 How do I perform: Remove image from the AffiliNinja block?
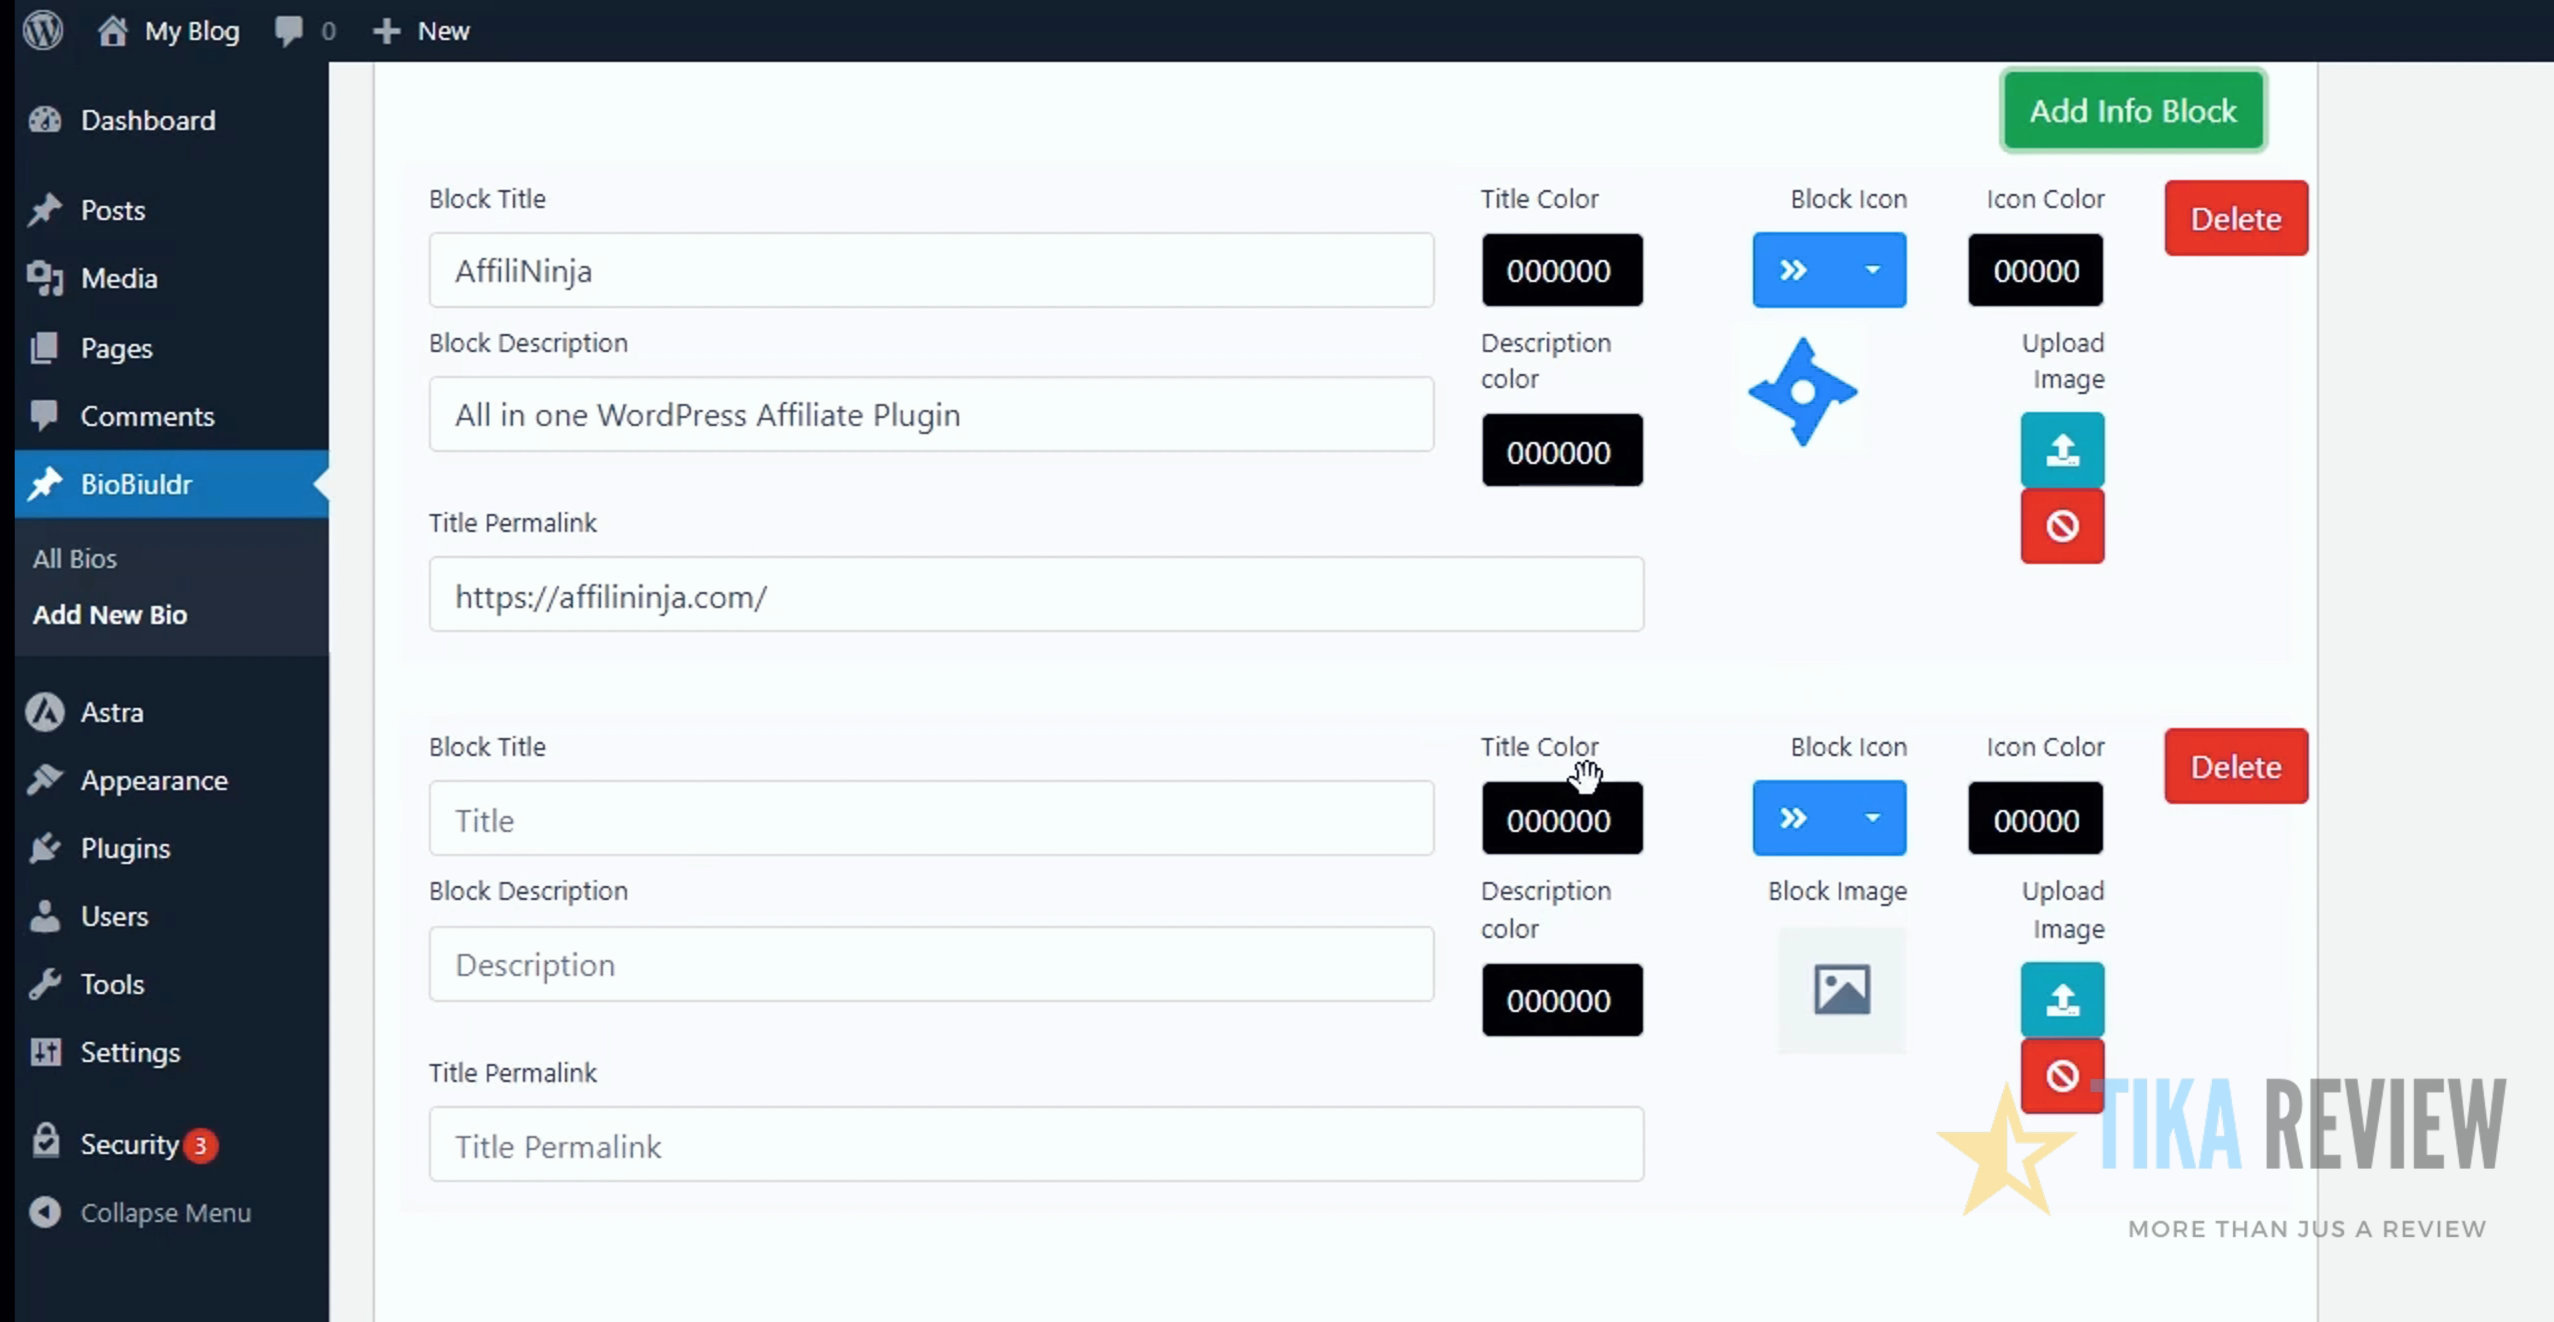[2062, 526]
